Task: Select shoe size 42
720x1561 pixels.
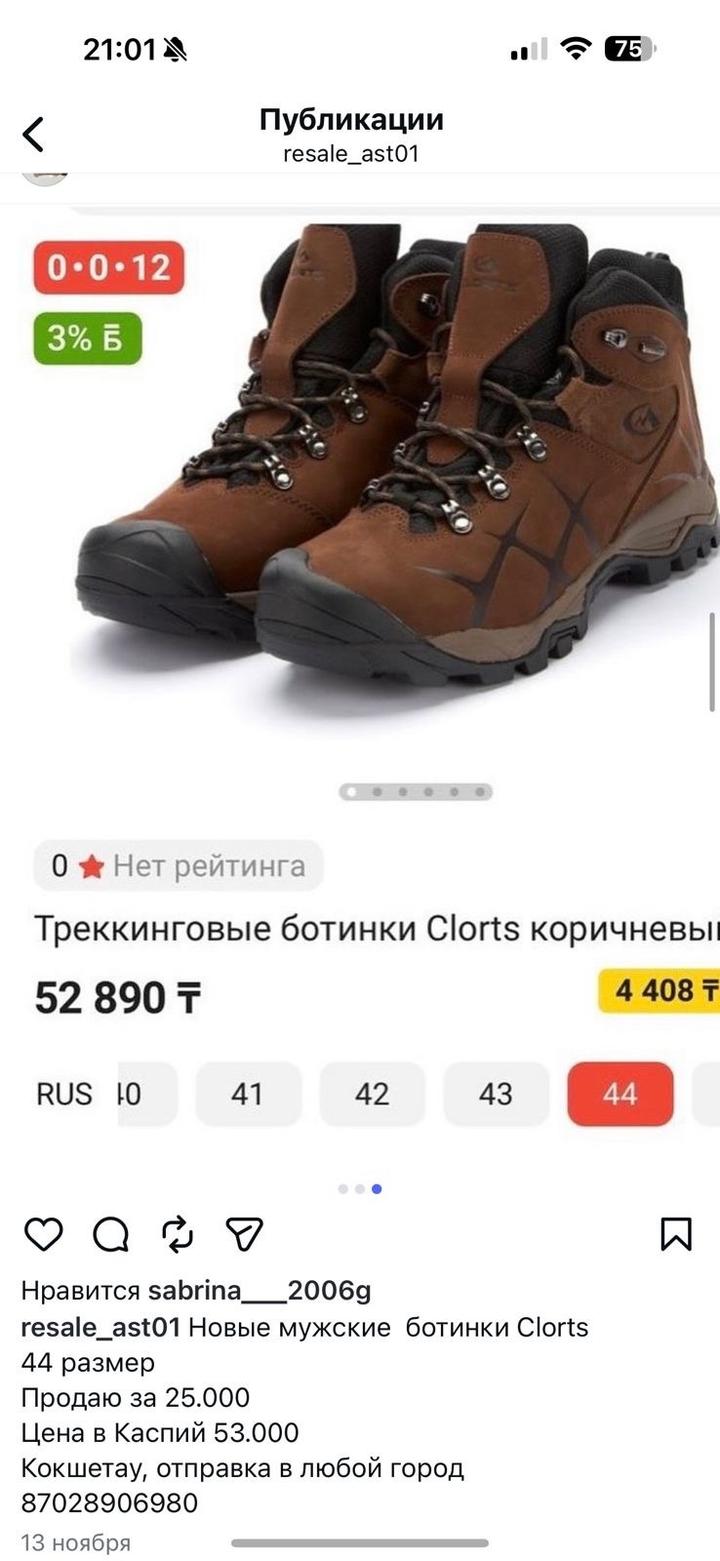Action: 372,1094
